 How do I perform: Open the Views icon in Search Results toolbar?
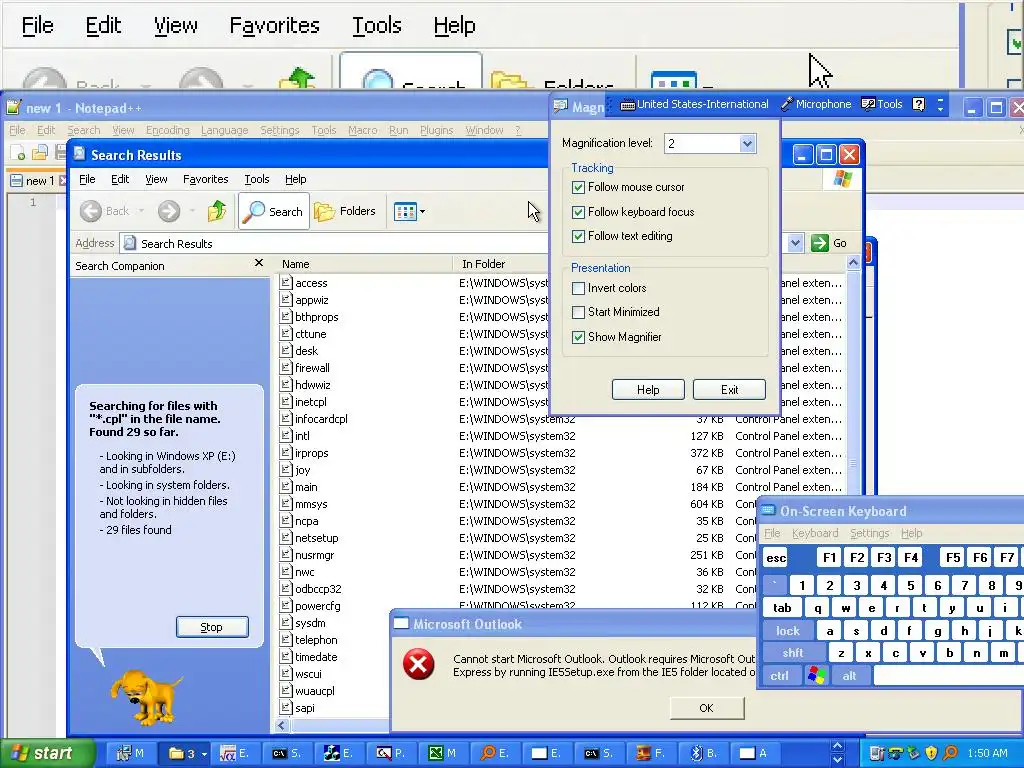click(404, 211)
